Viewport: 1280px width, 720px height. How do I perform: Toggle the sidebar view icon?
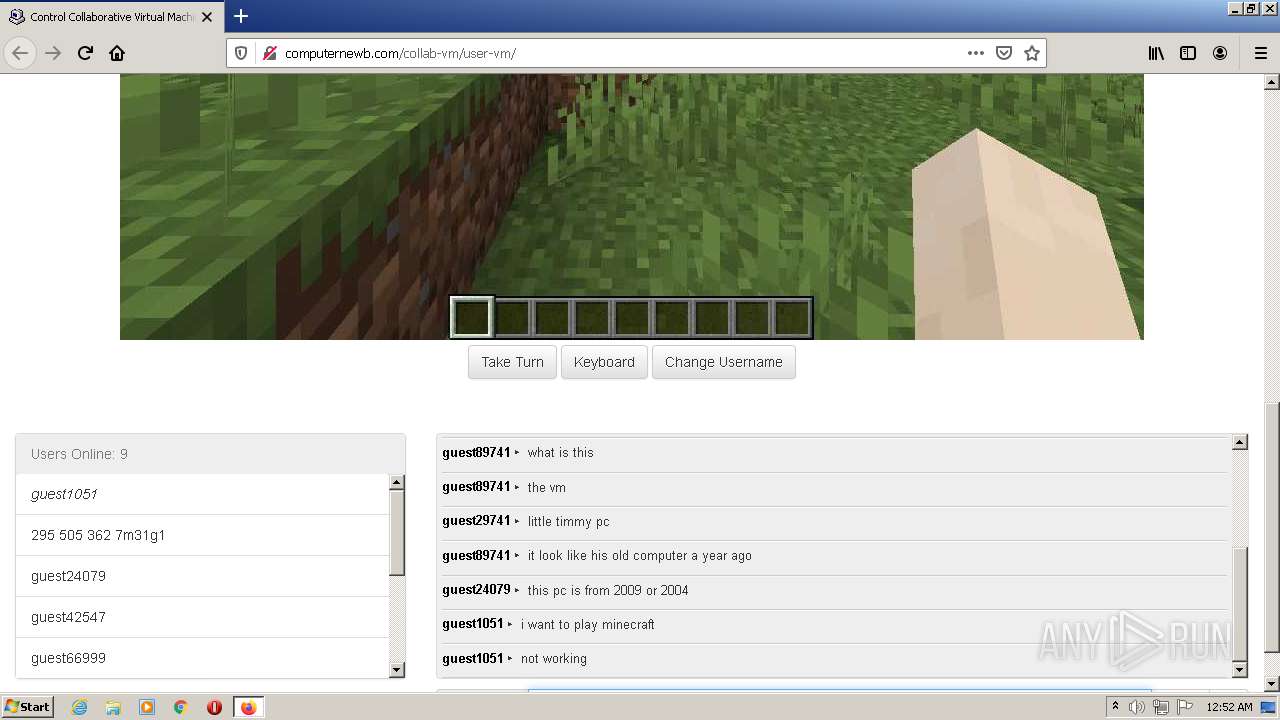(1188, 53)
